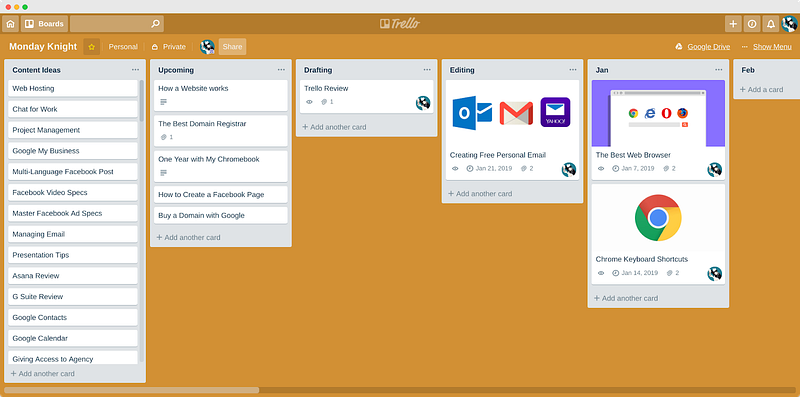Click attachment icon on The Best Domain Registrar
Screen dimensions: 800x397
pyautogui.click(x=164, y=137)
